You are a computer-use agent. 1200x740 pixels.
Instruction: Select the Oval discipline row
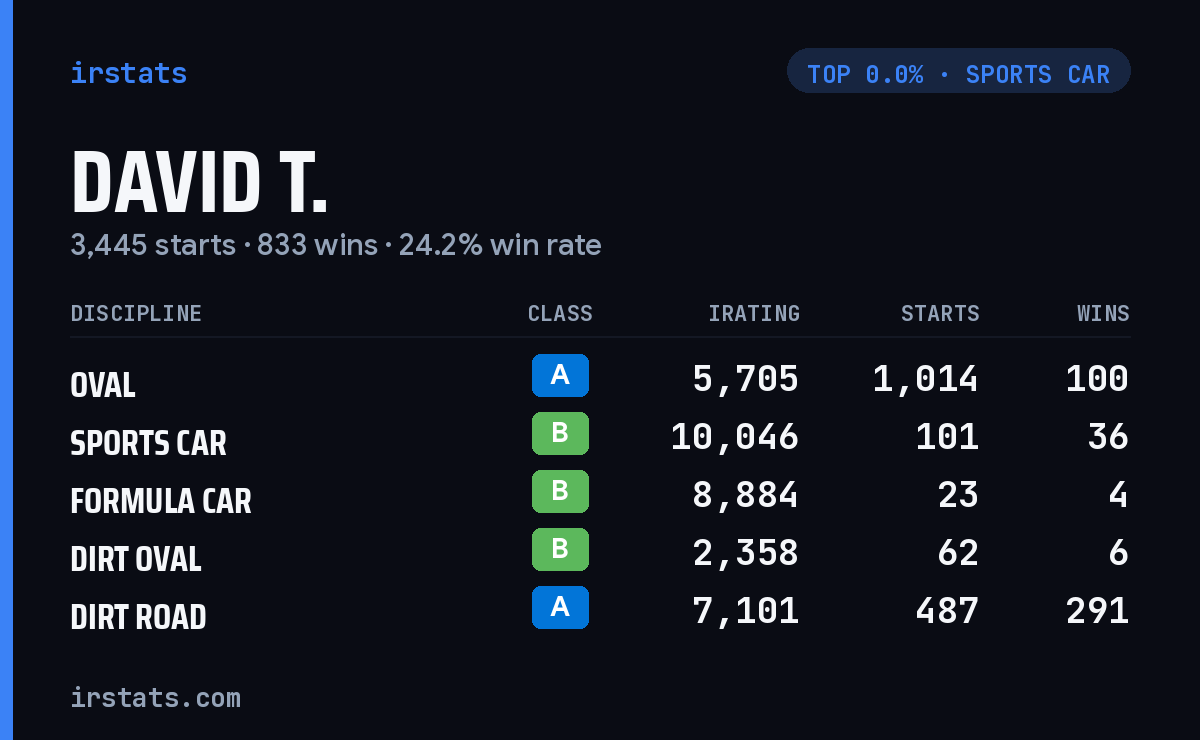click(600, 379)
